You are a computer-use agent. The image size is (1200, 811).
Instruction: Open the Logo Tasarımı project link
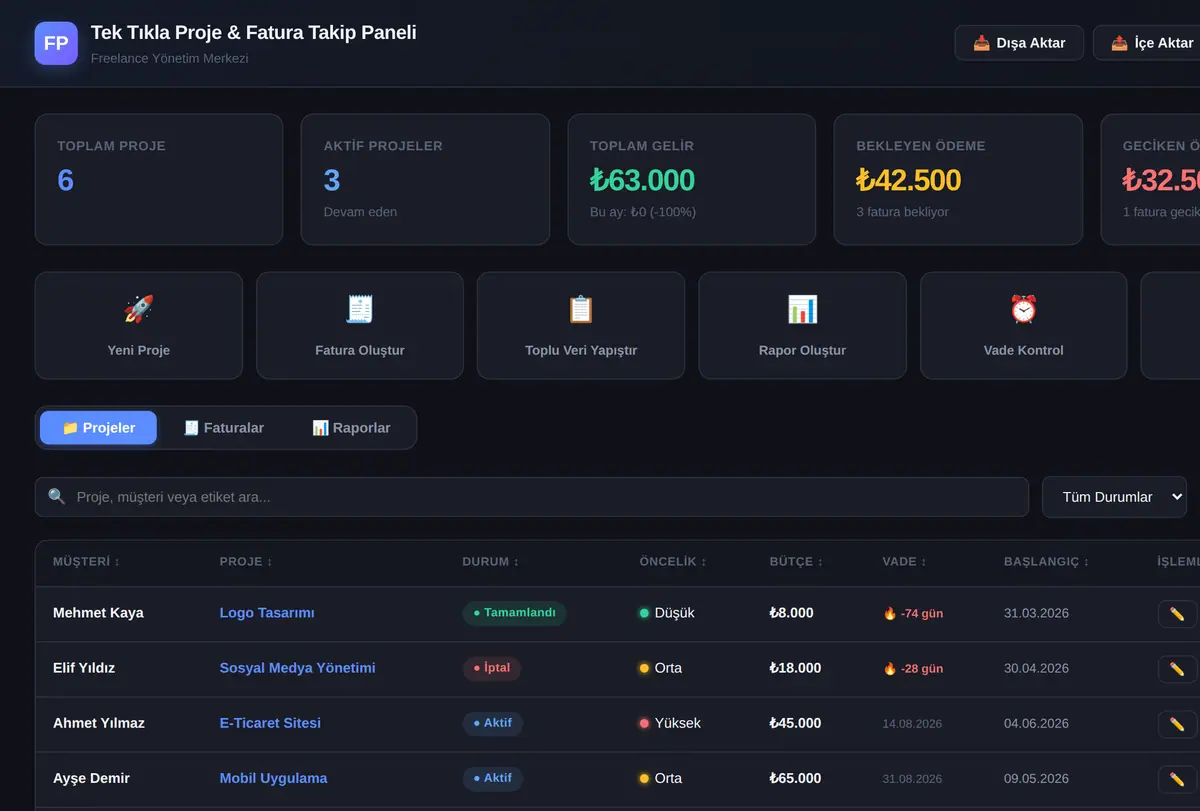tap(267, 613)
